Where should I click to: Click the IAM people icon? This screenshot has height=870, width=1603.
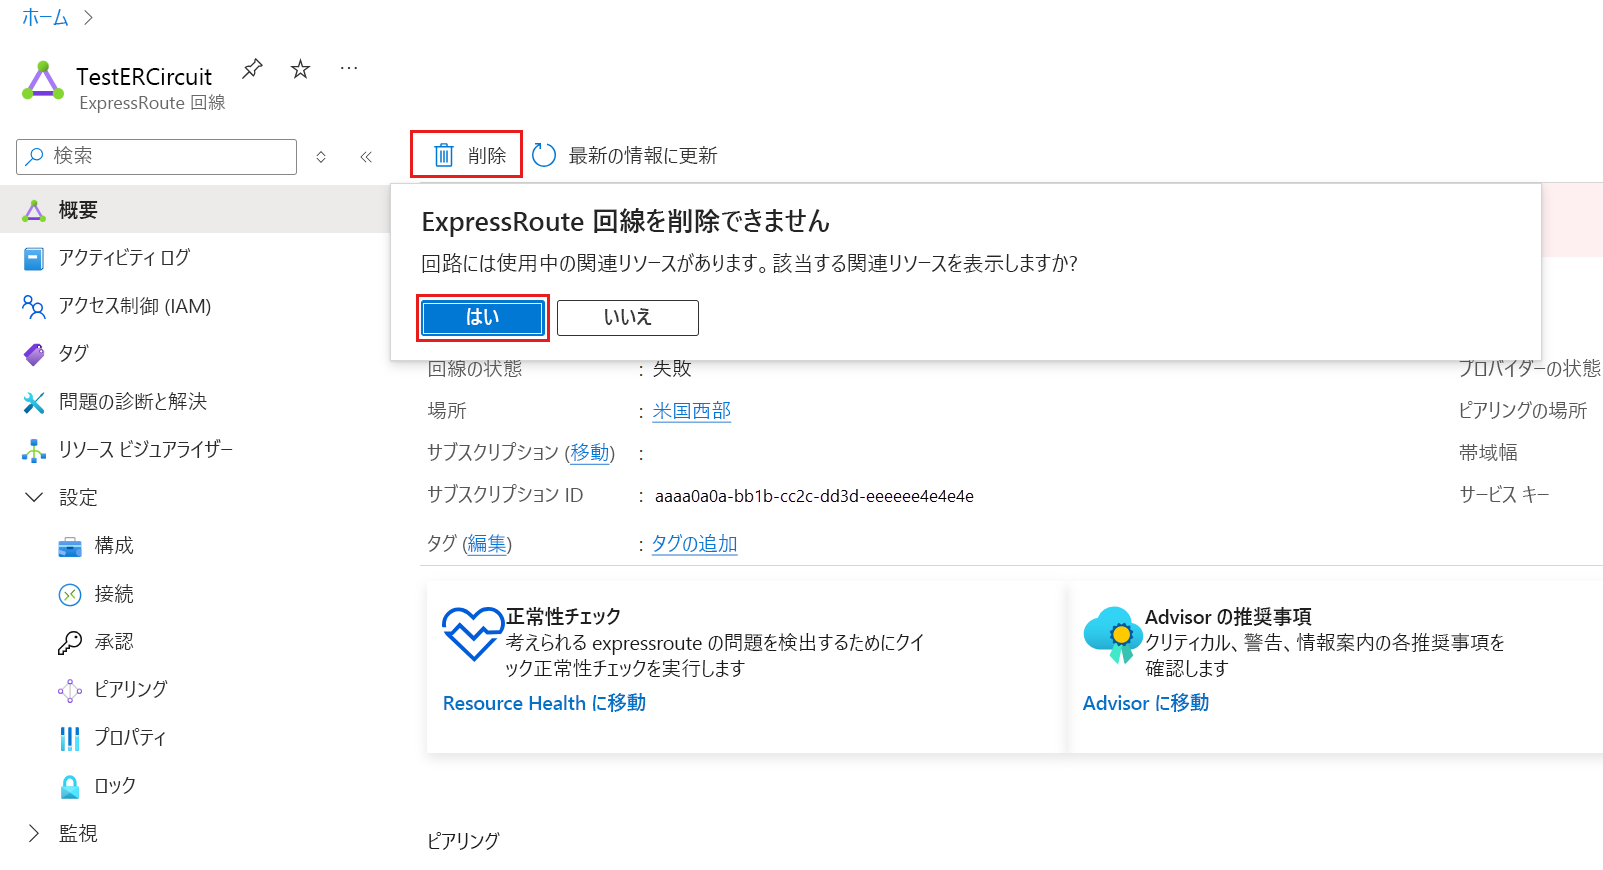pyautogui.click(x=34, y=306)
